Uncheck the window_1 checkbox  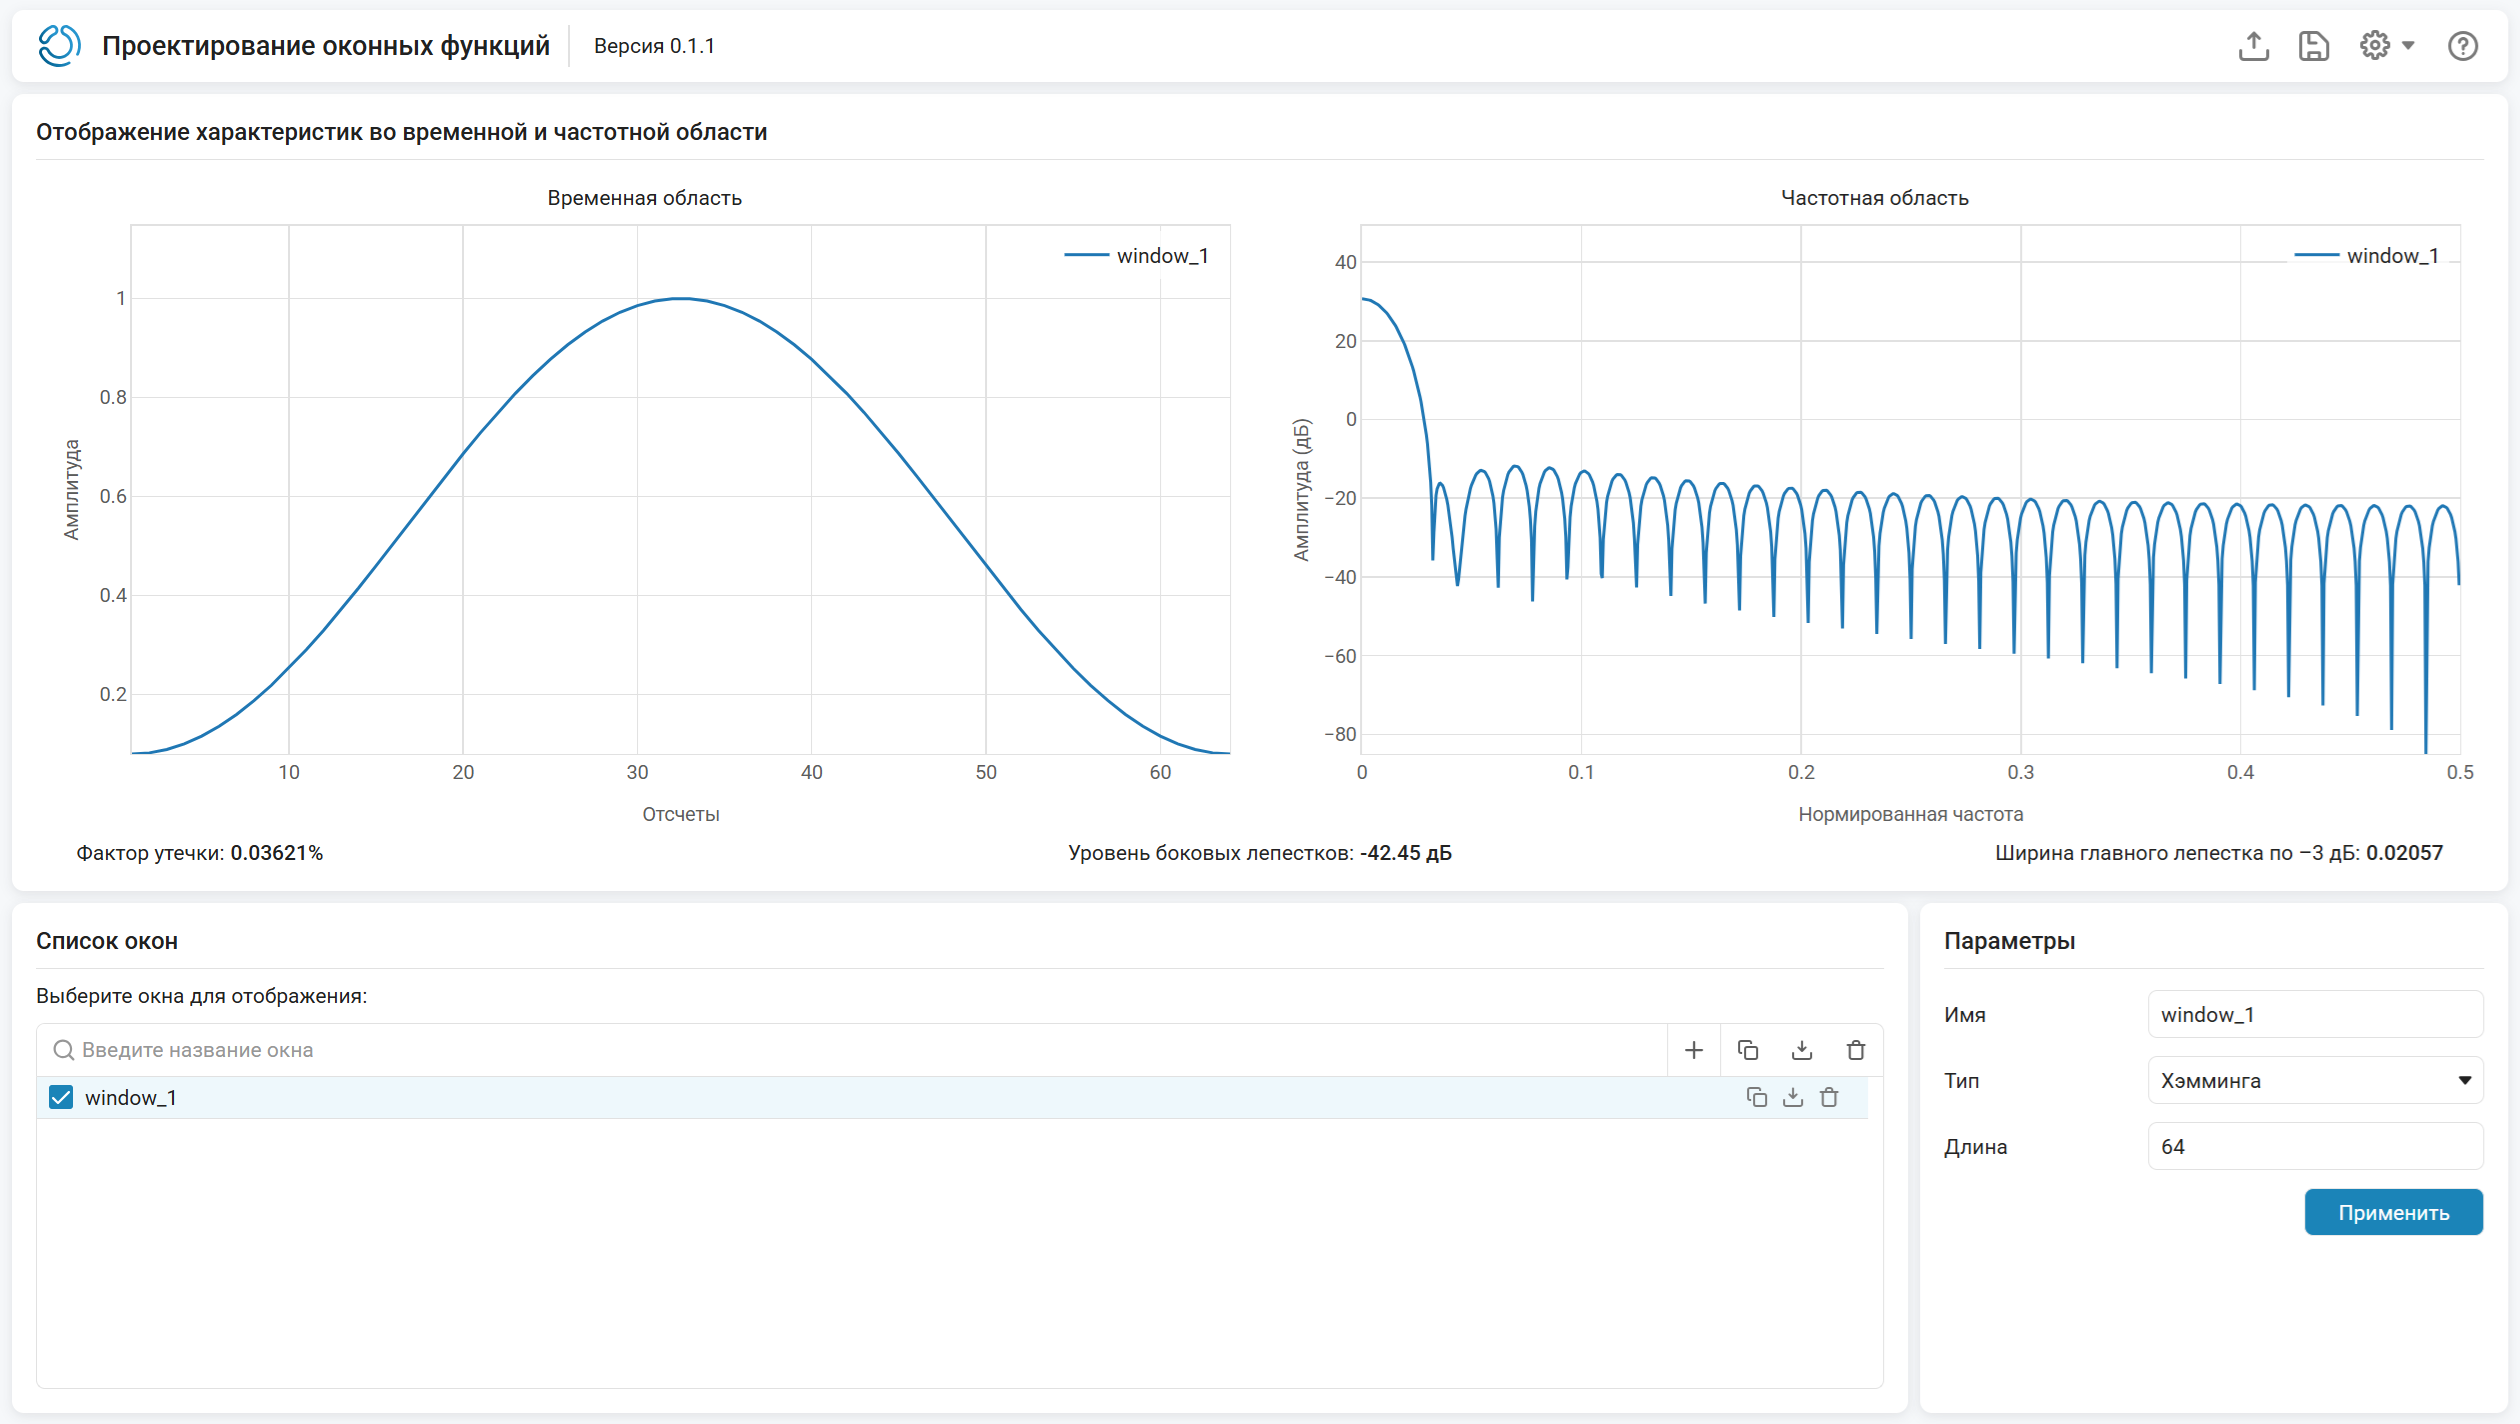pyautogui.click(x=61, y=1097)
